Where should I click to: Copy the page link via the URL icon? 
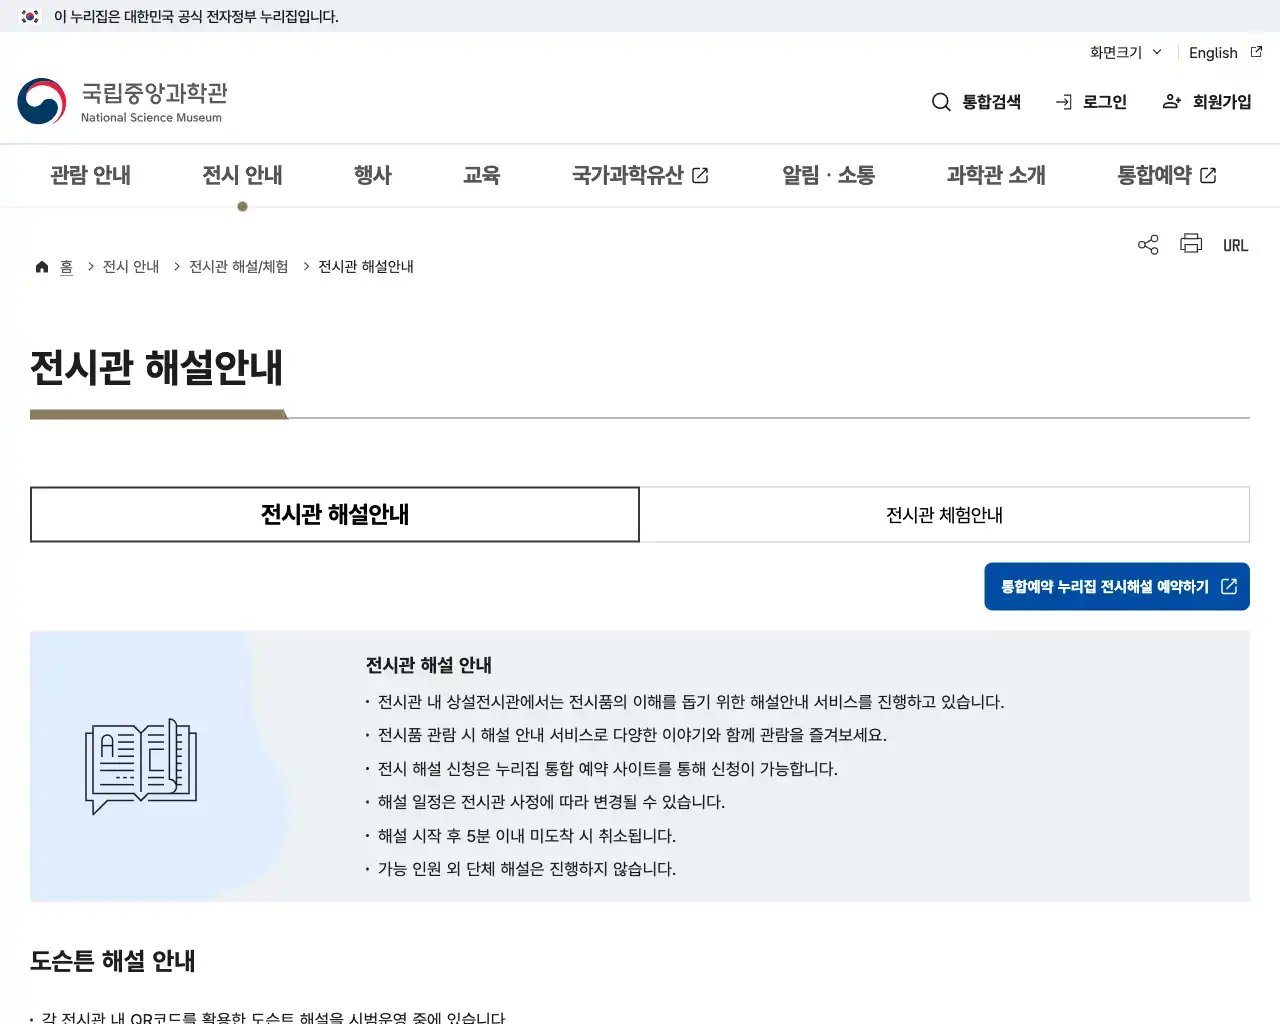coord(1236,244)
